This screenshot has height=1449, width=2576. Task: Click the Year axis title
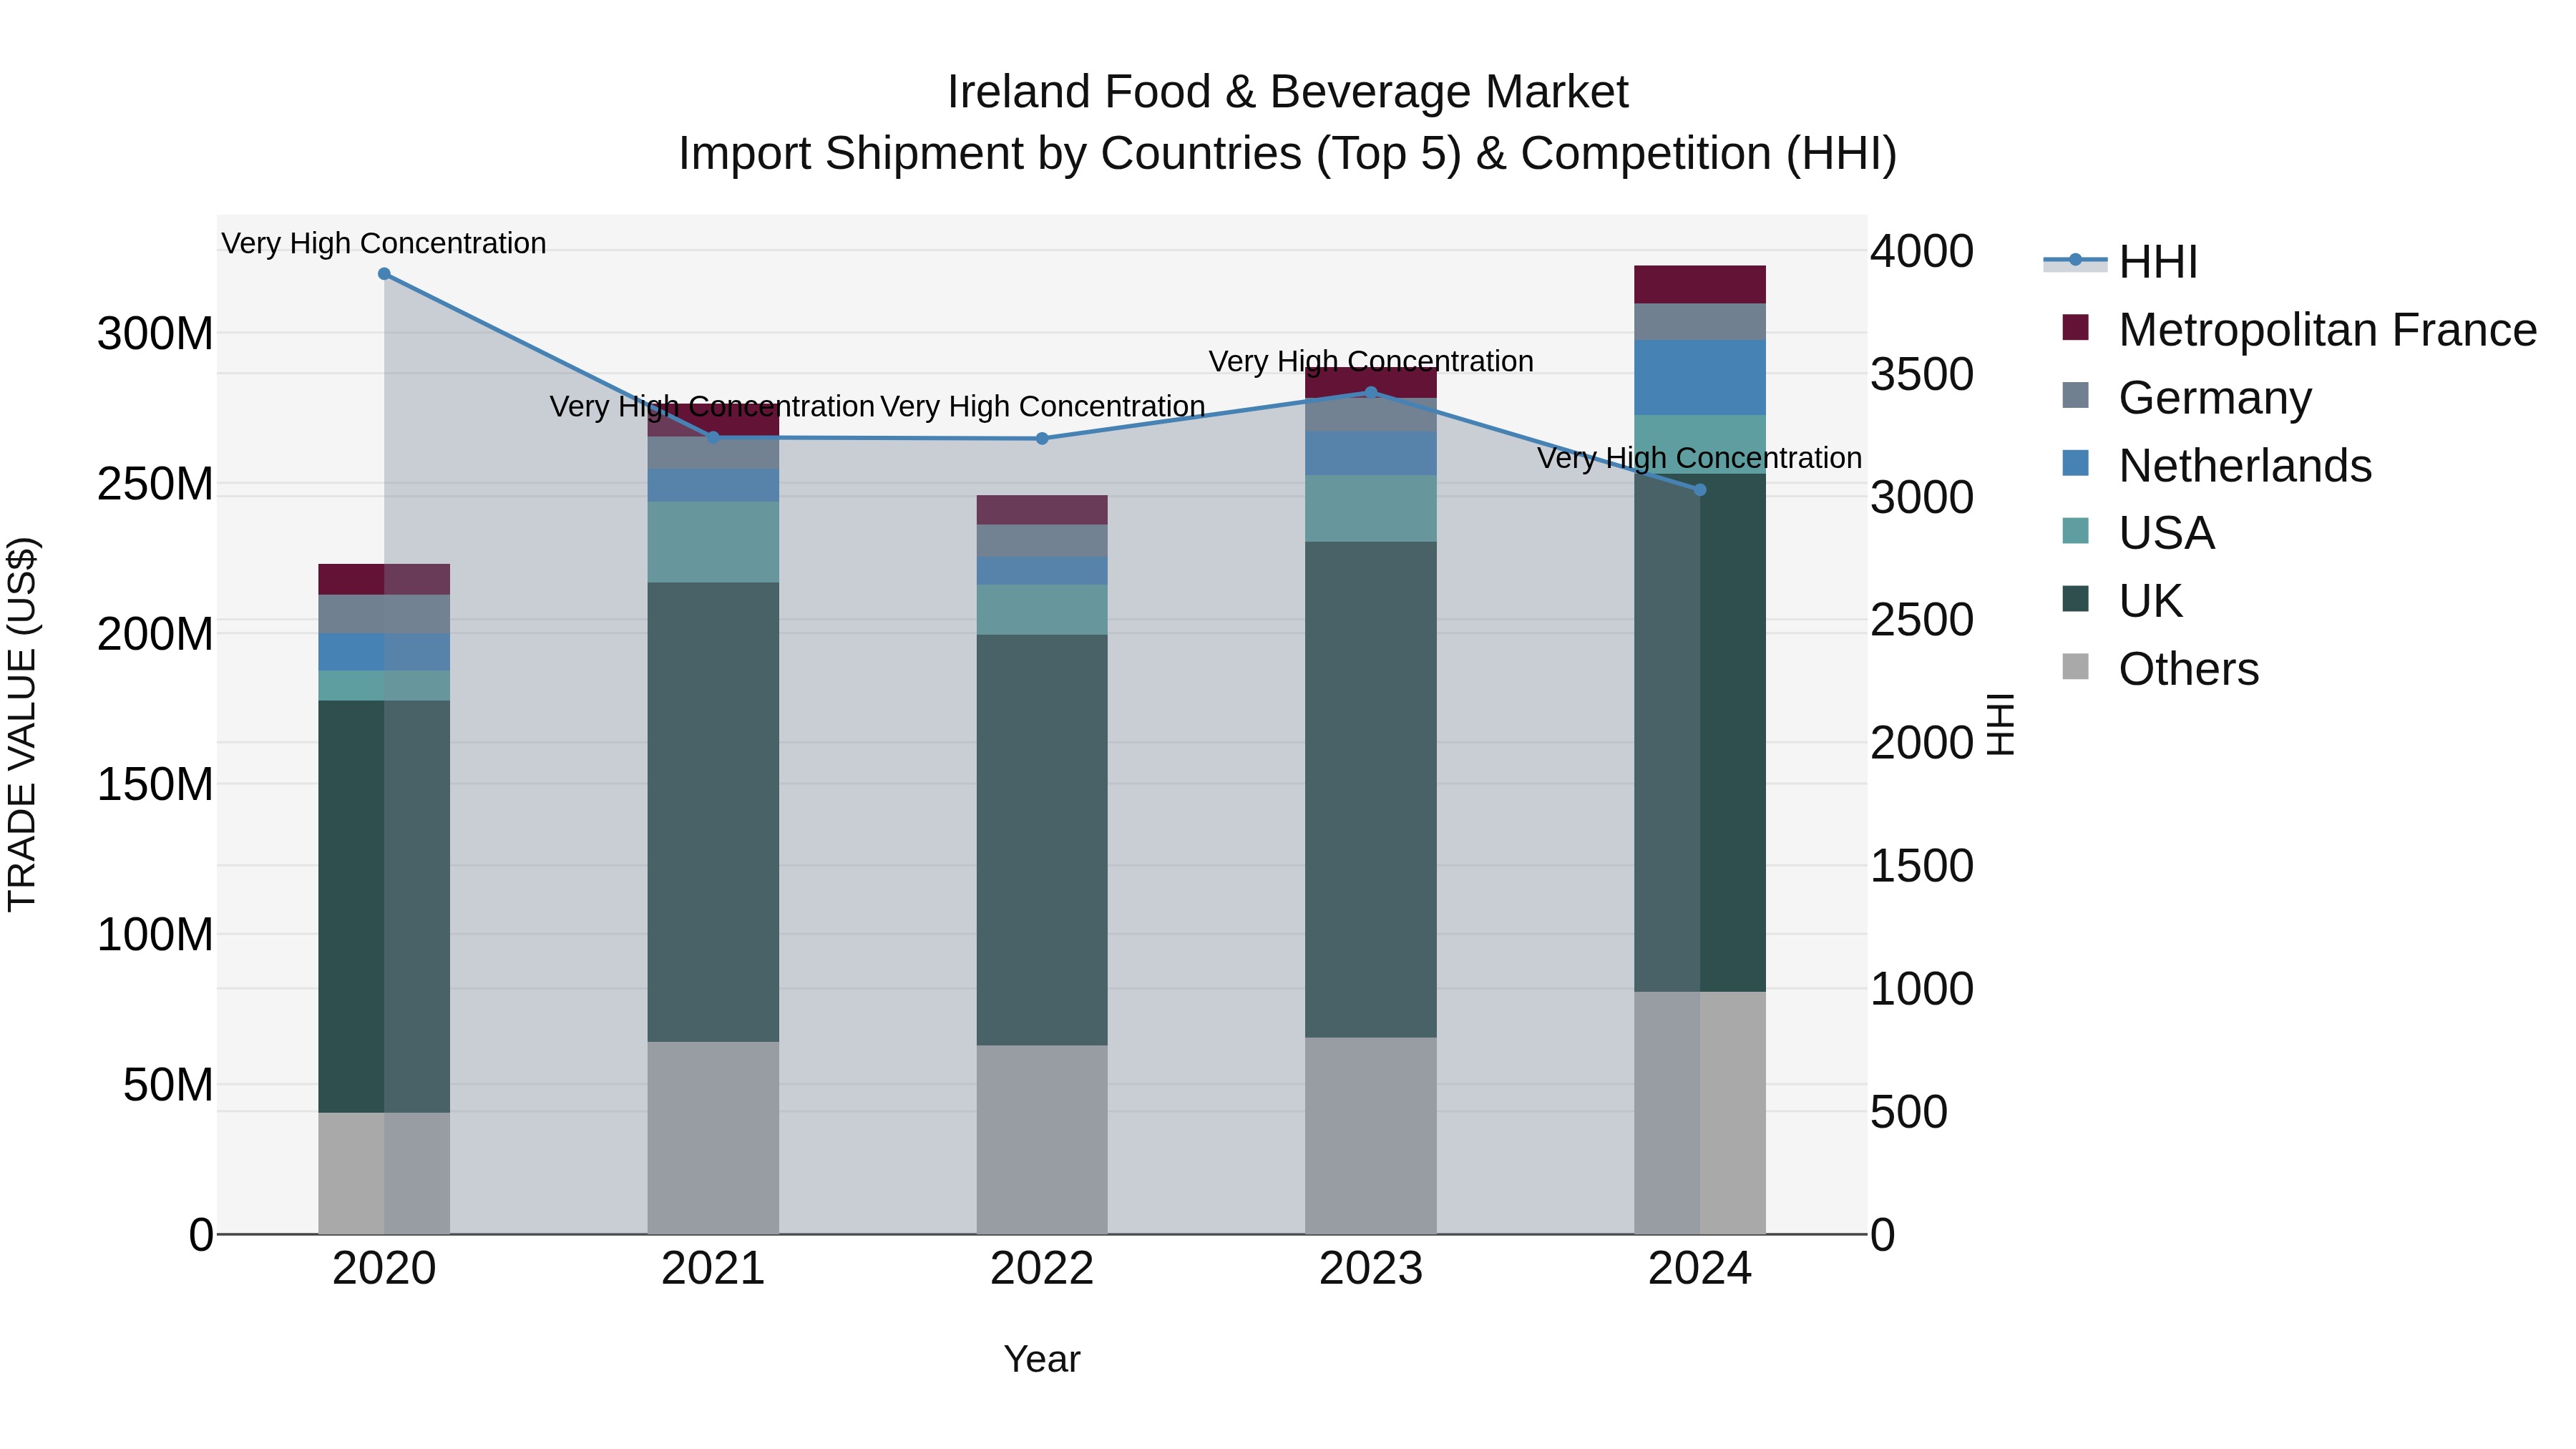click(1042, 1359)
